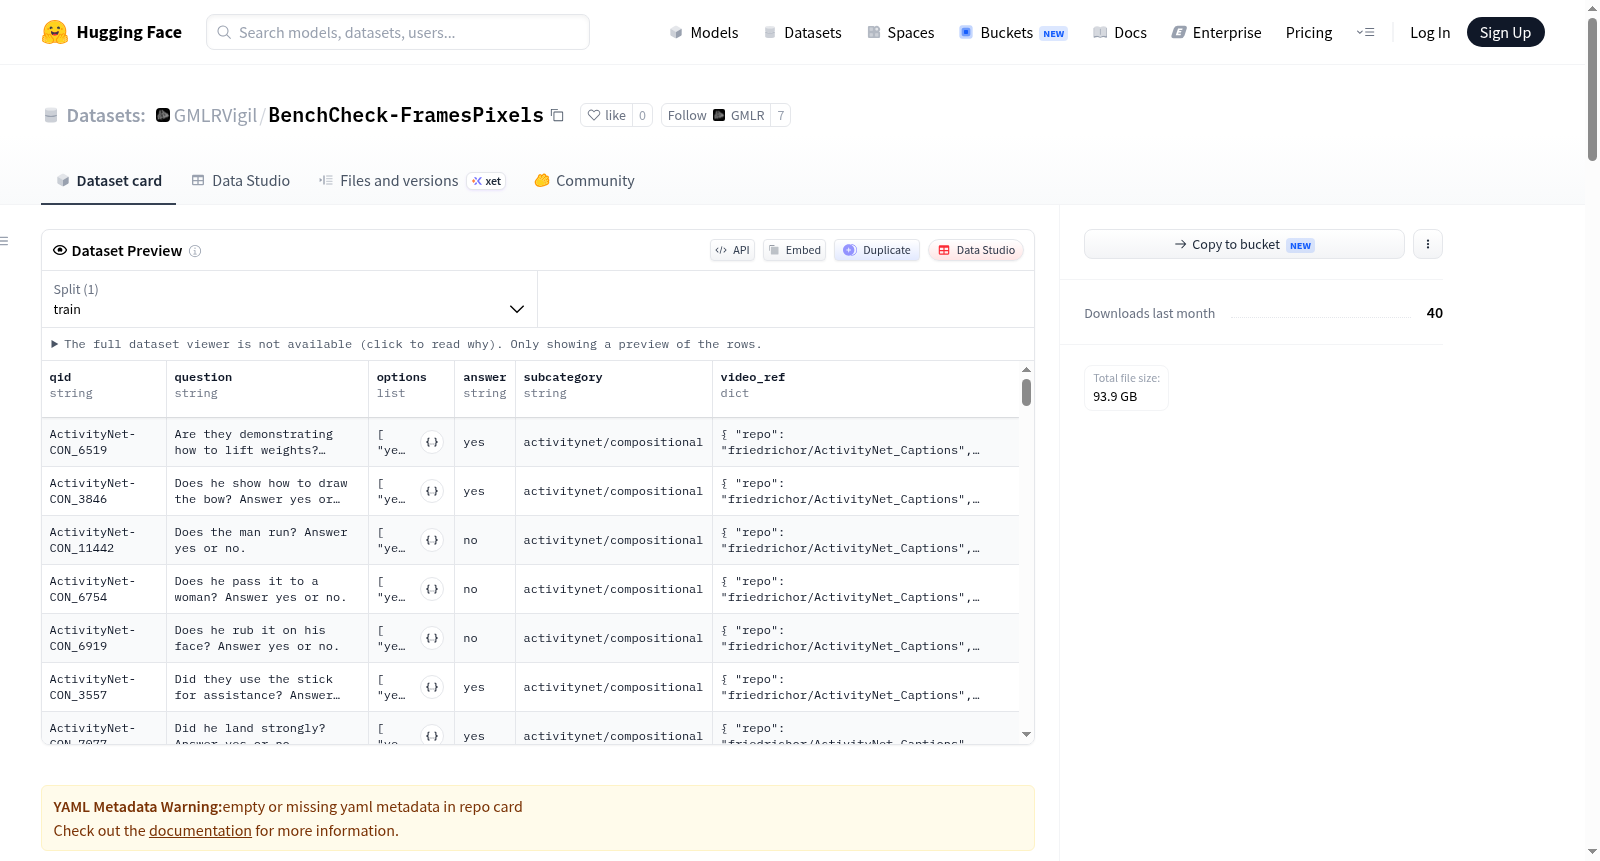Click the follower count '7'
Viewport: 1600px width, 861px height.
781,115
